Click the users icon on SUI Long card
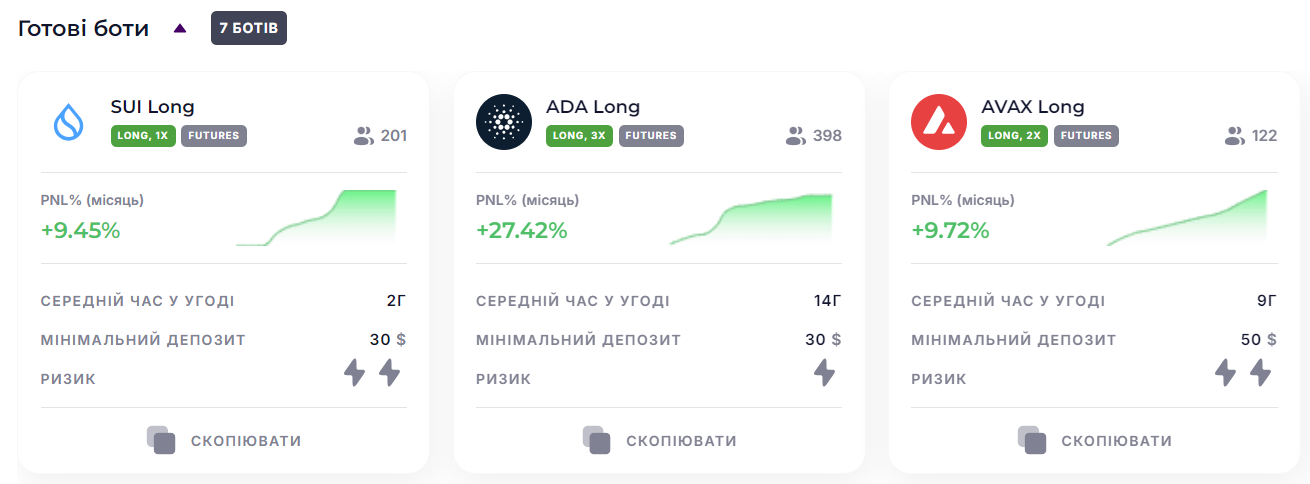 click(364, 136)
